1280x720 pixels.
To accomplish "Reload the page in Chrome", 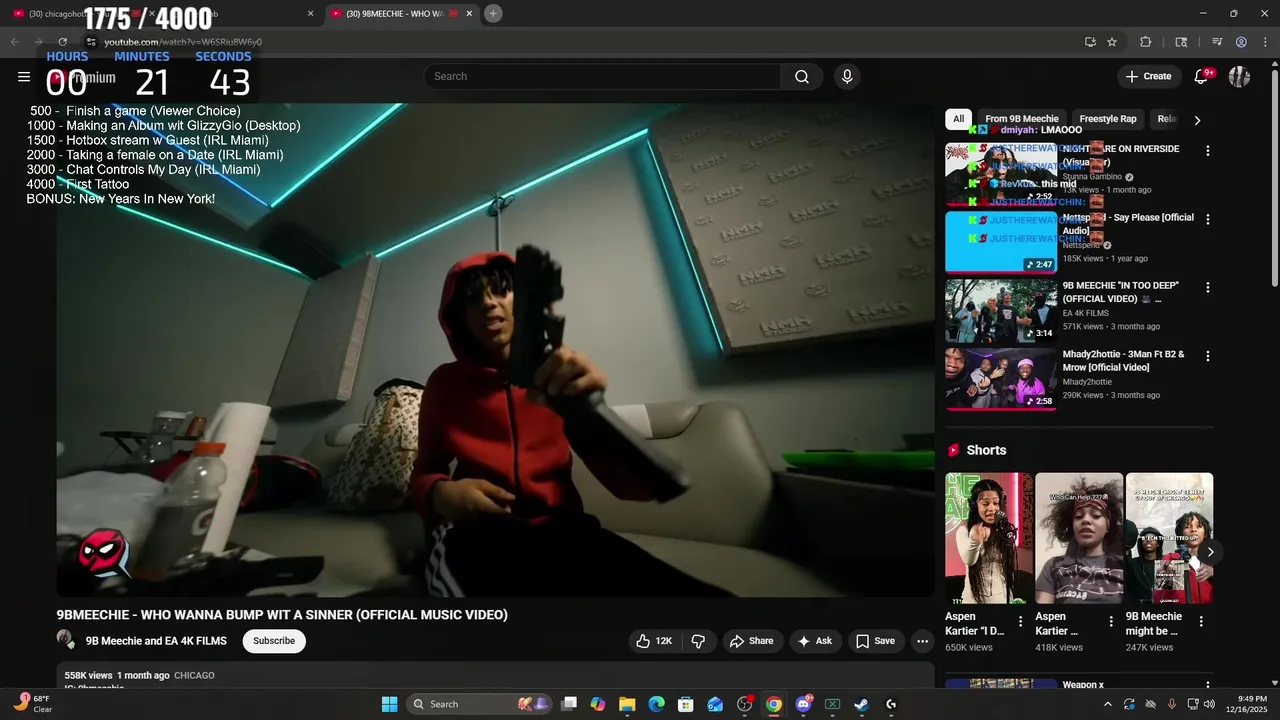I will click(x=62, y=42).
